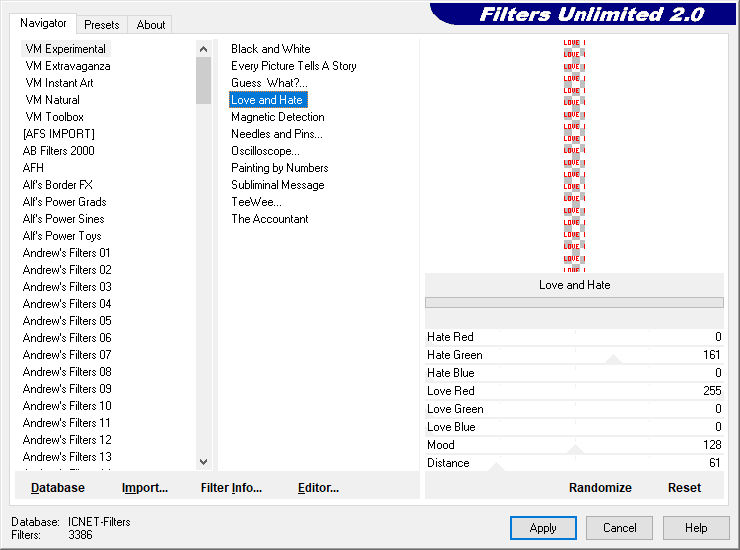Click the Hate Blue slider
Viewport: 740px width, 550px height.
(x=574, y=372)
